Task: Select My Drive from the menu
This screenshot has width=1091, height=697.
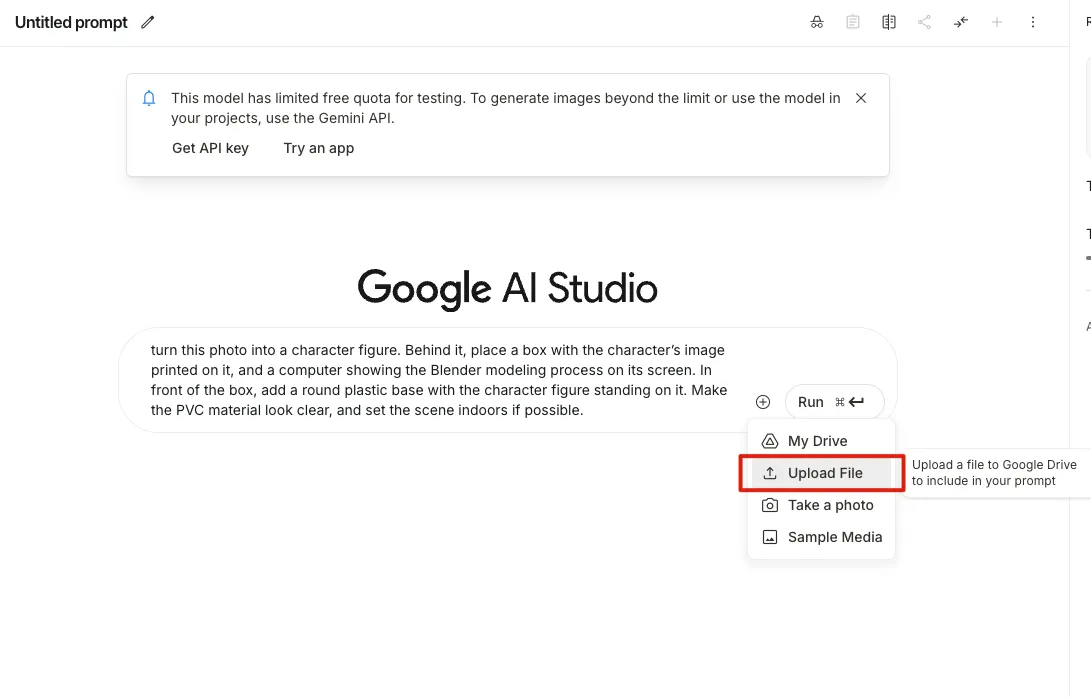Action: click(817, 441)
